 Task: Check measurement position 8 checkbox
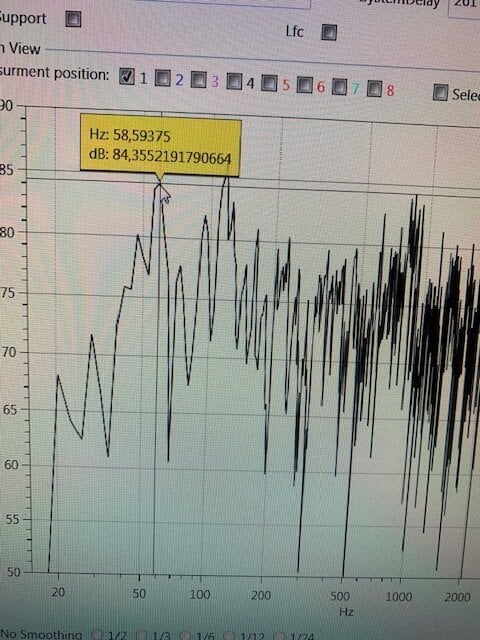(374, 89)
